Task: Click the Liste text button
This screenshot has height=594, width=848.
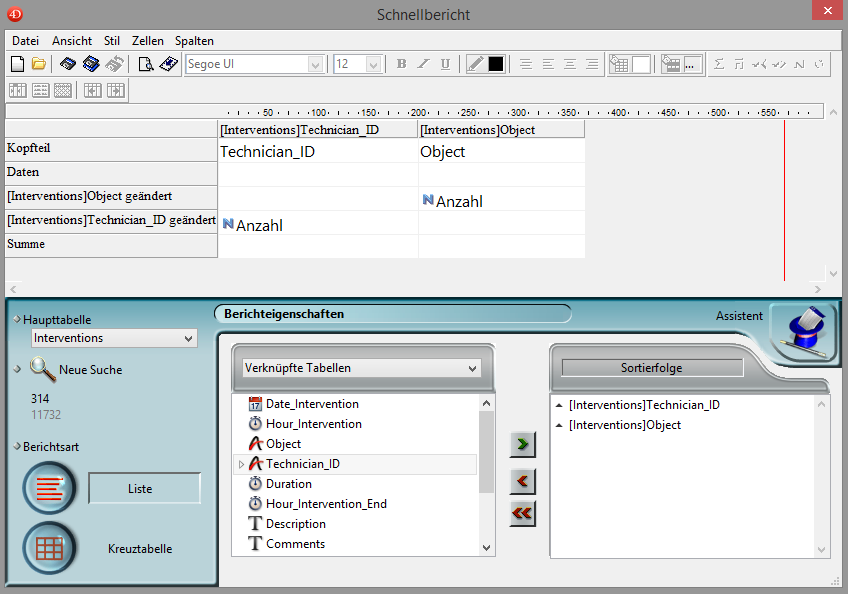Action: (x=144, y=488)
